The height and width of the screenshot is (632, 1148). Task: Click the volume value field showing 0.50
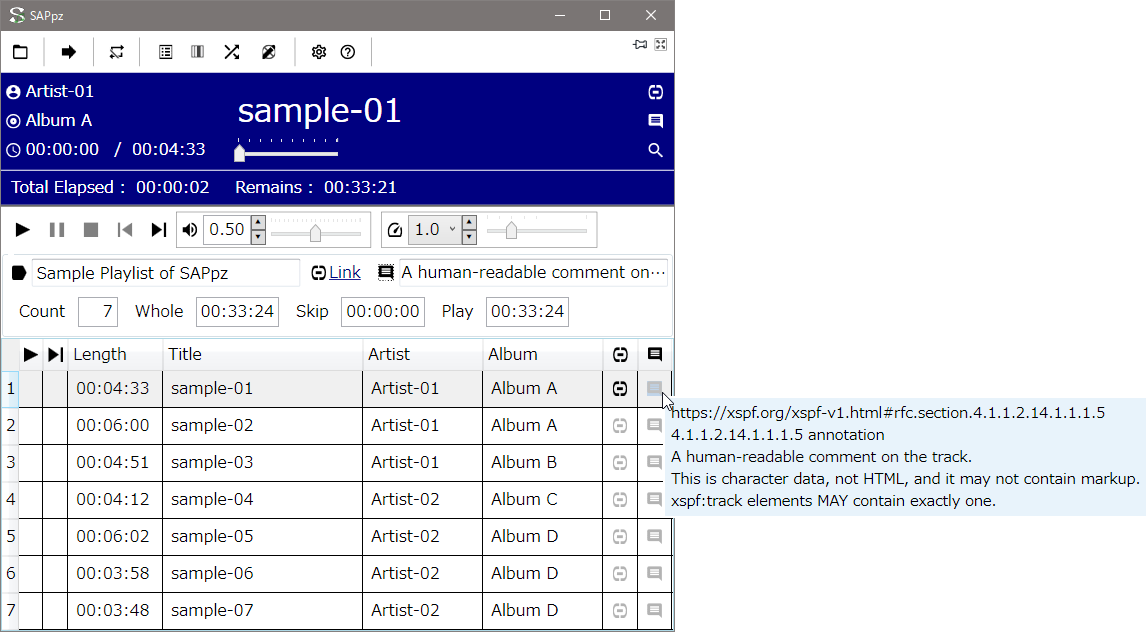pyautogui.click(x=227, y=230)
